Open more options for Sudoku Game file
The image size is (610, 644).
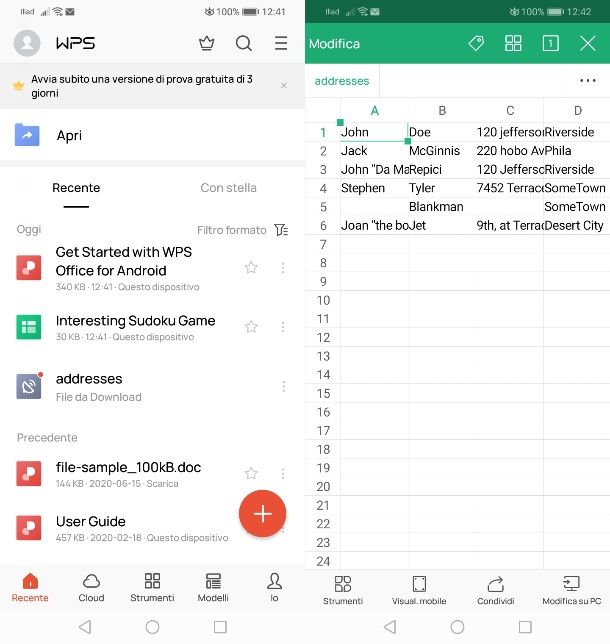pos(283,327)
